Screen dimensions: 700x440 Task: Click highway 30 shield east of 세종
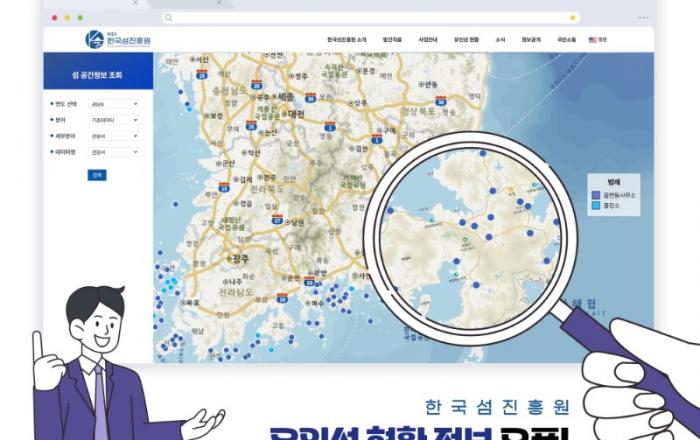(310, 97)
